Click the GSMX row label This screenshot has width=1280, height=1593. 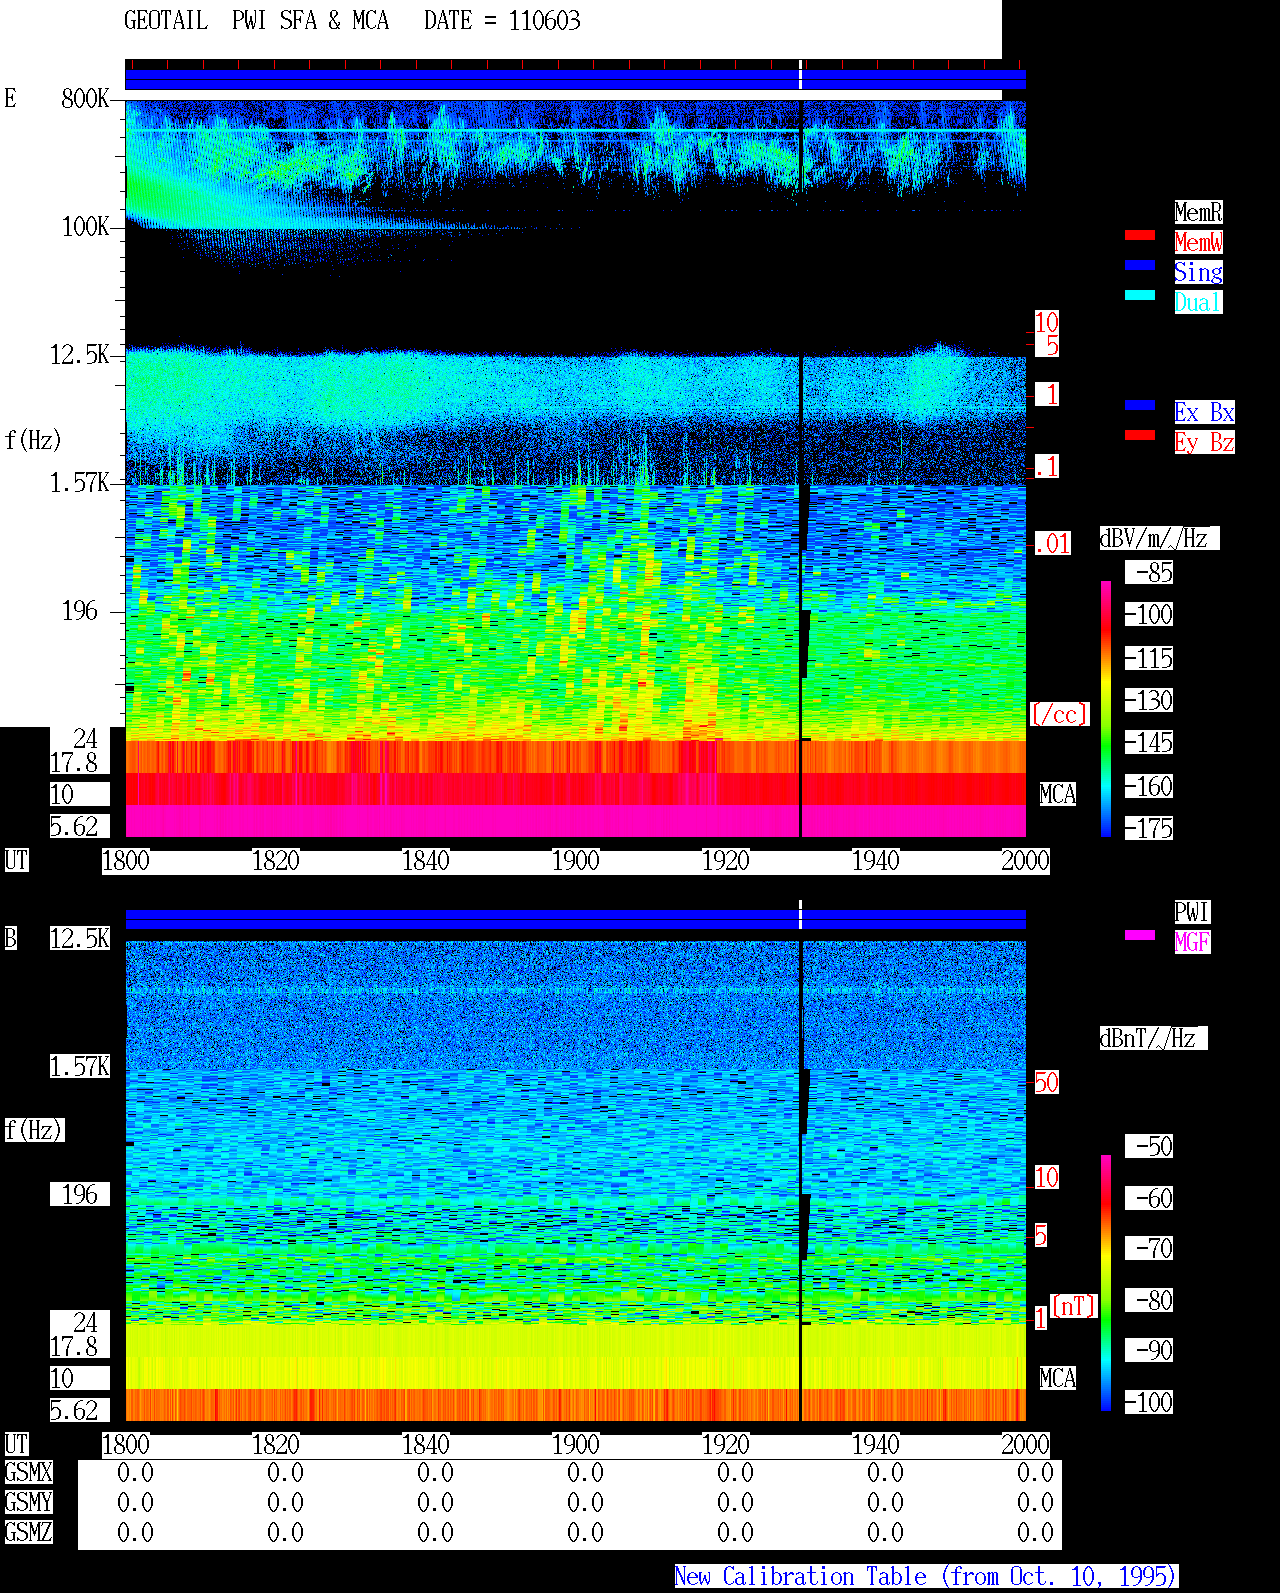pyautogui.click(x=29, y=1472)
